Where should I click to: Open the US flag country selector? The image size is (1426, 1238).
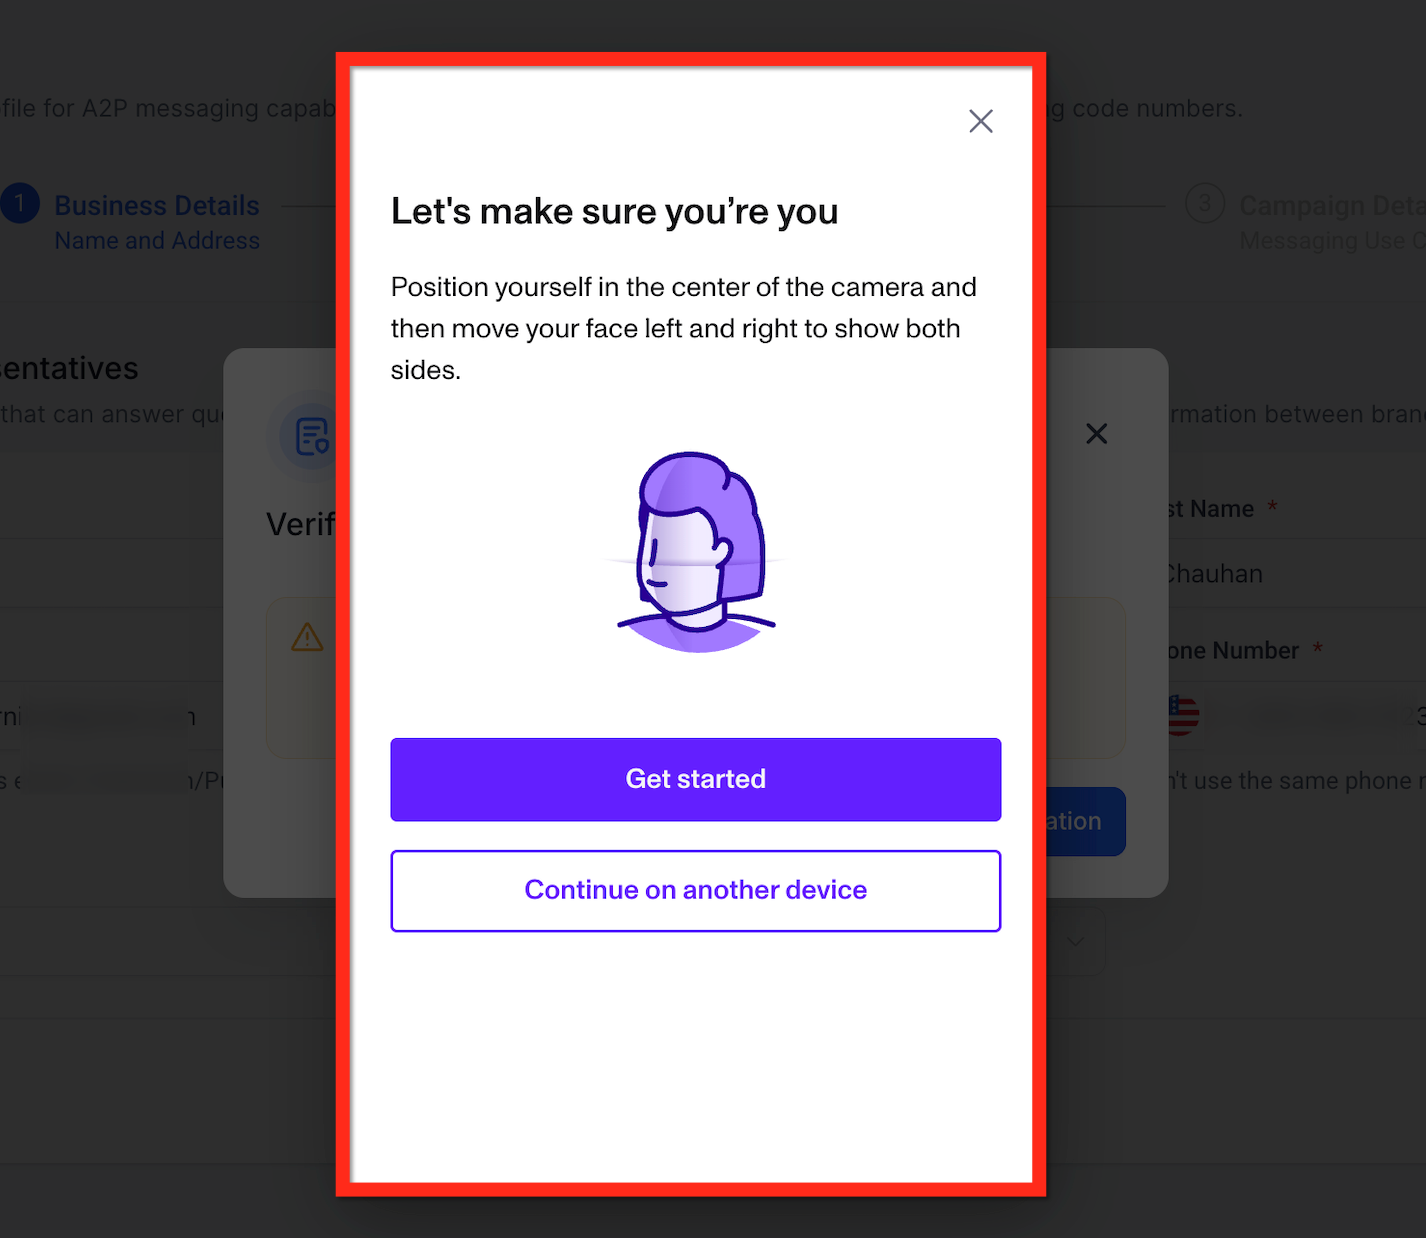pos(1183,715)
